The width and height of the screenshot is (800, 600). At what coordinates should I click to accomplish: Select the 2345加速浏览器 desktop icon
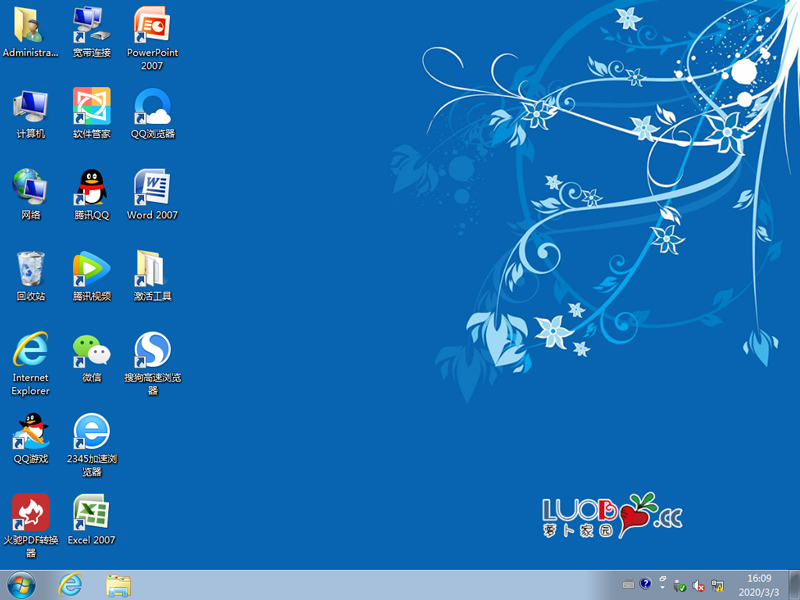pyautogui.click(x=91, y=432)
